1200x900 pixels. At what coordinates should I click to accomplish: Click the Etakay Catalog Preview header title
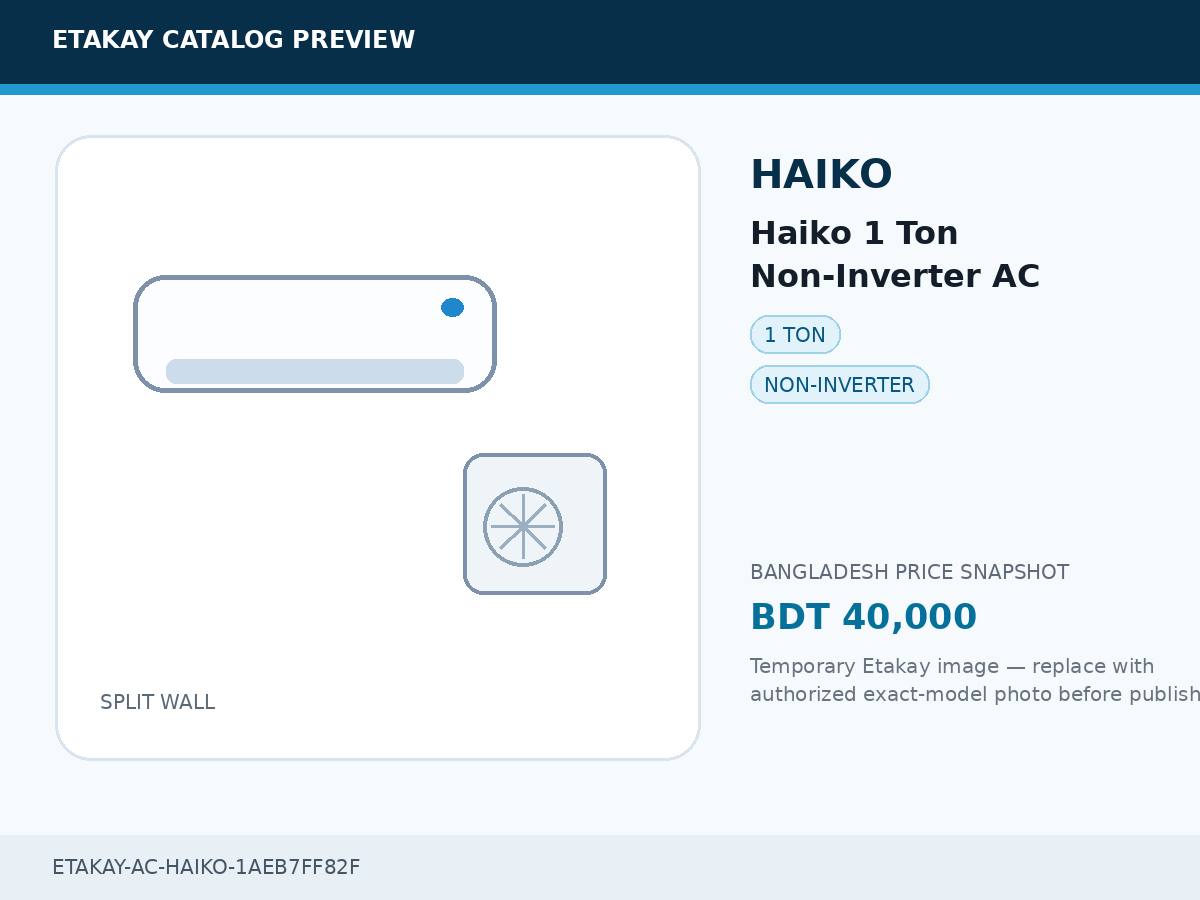pos(233,40)
